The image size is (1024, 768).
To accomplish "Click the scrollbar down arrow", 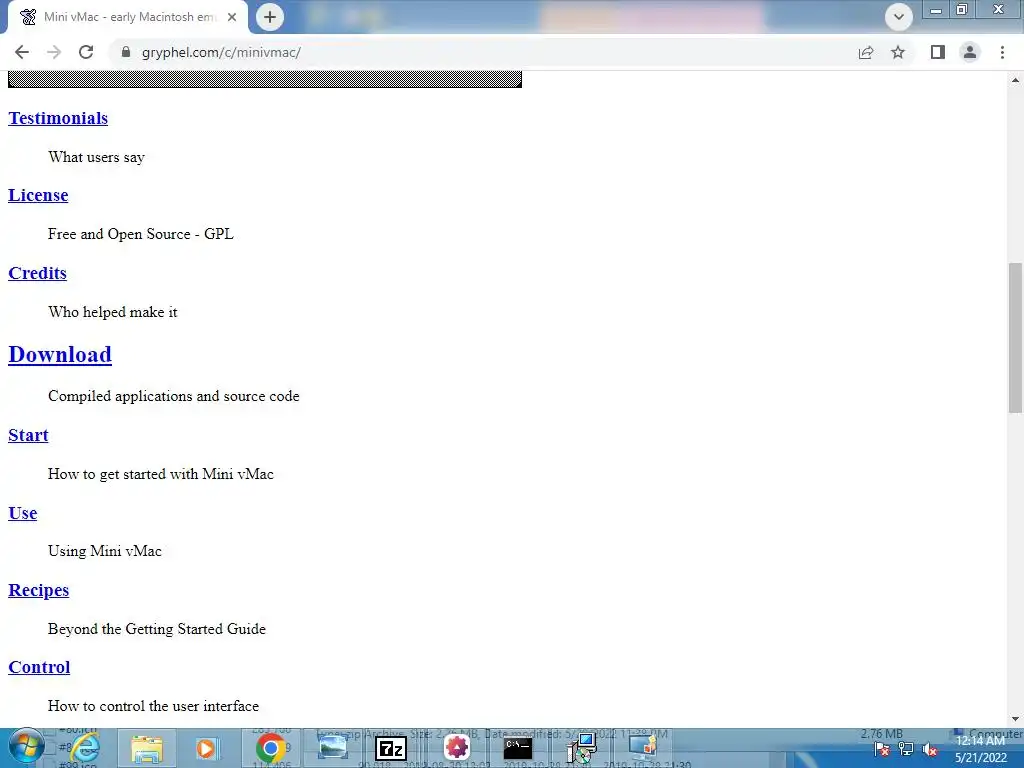I will click(x=1015, y=719).
